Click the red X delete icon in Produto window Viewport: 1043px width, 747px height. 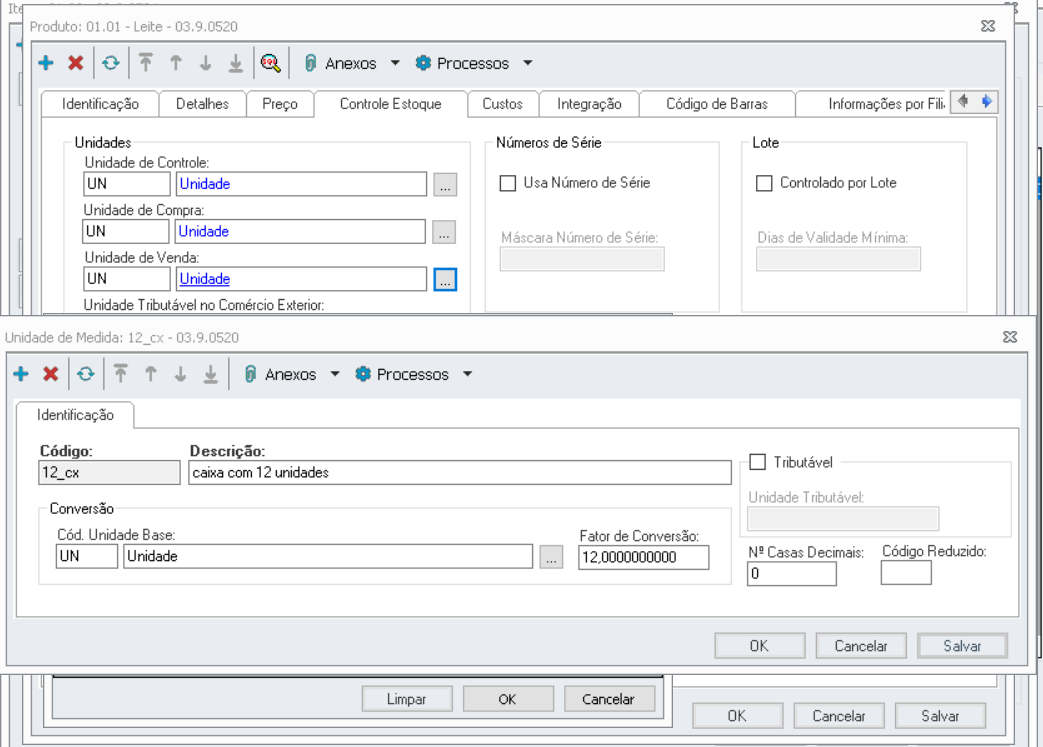click(76, 63)
